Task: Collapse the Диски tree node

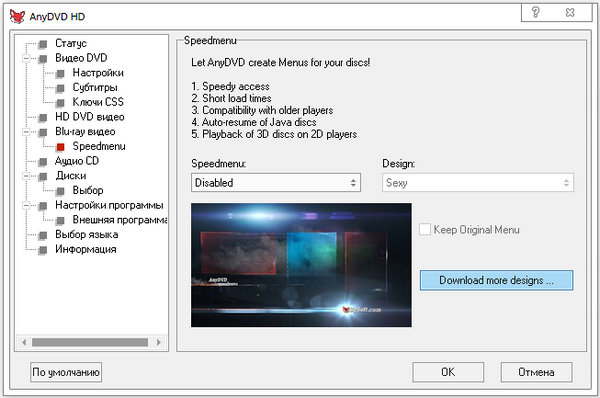Action: click(26, 176)
